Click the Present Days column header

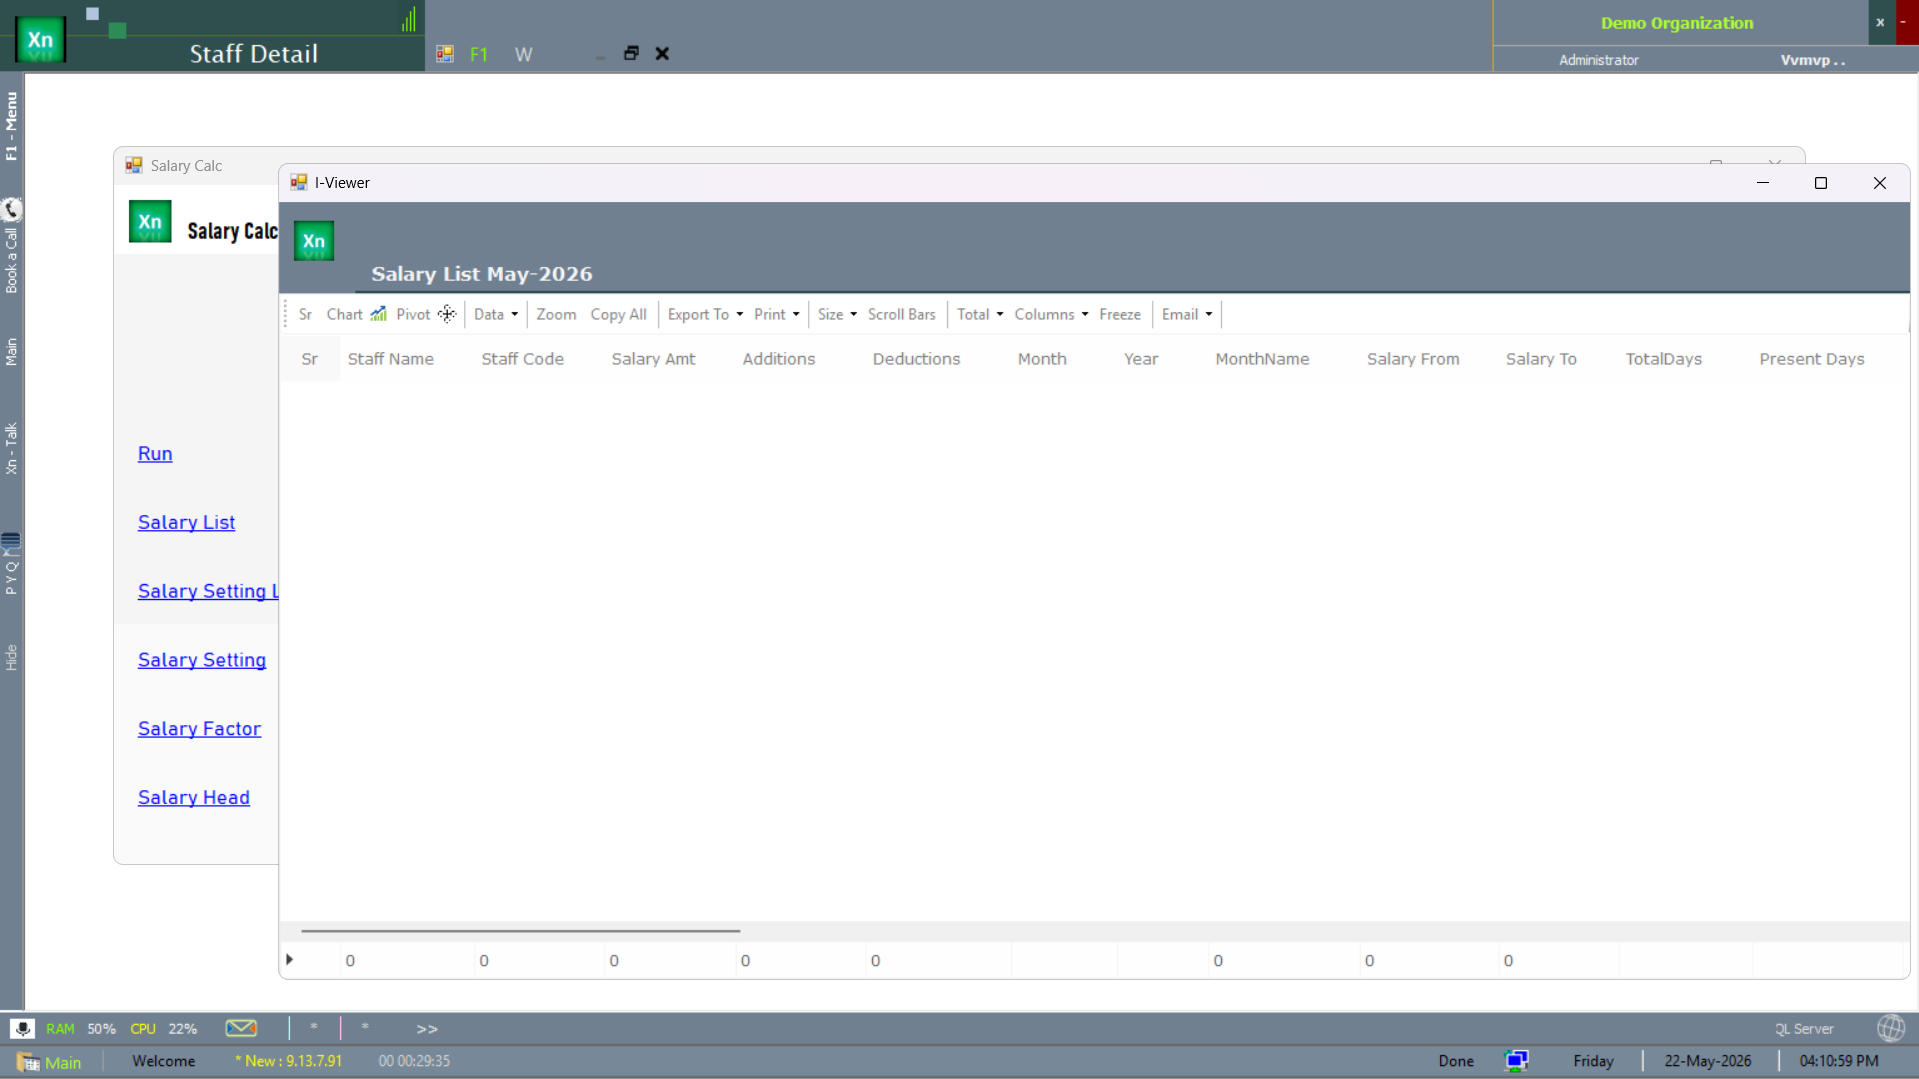pyautogui.click(x=1812, y=359)
